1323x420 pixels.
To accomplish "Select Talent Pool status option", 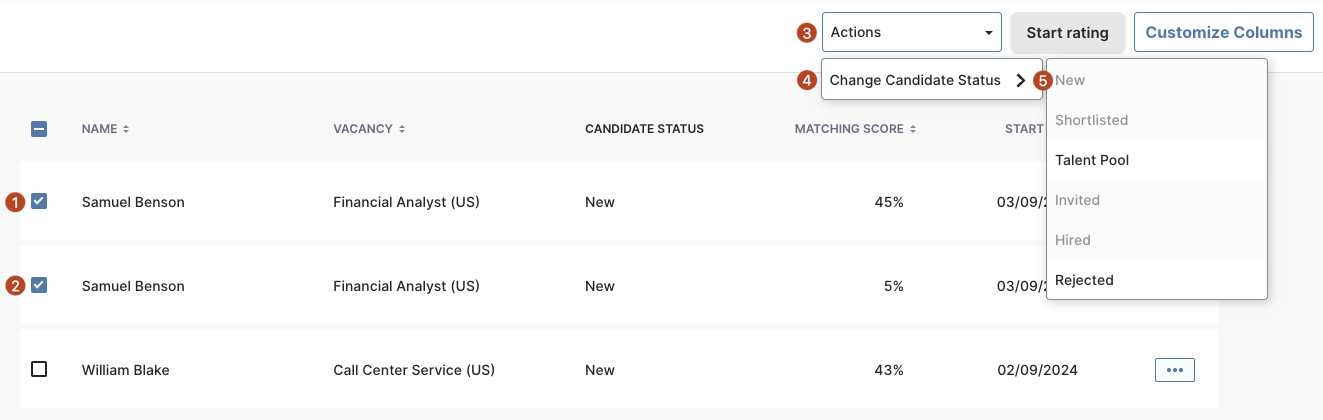I will [x=1092, y=160].
